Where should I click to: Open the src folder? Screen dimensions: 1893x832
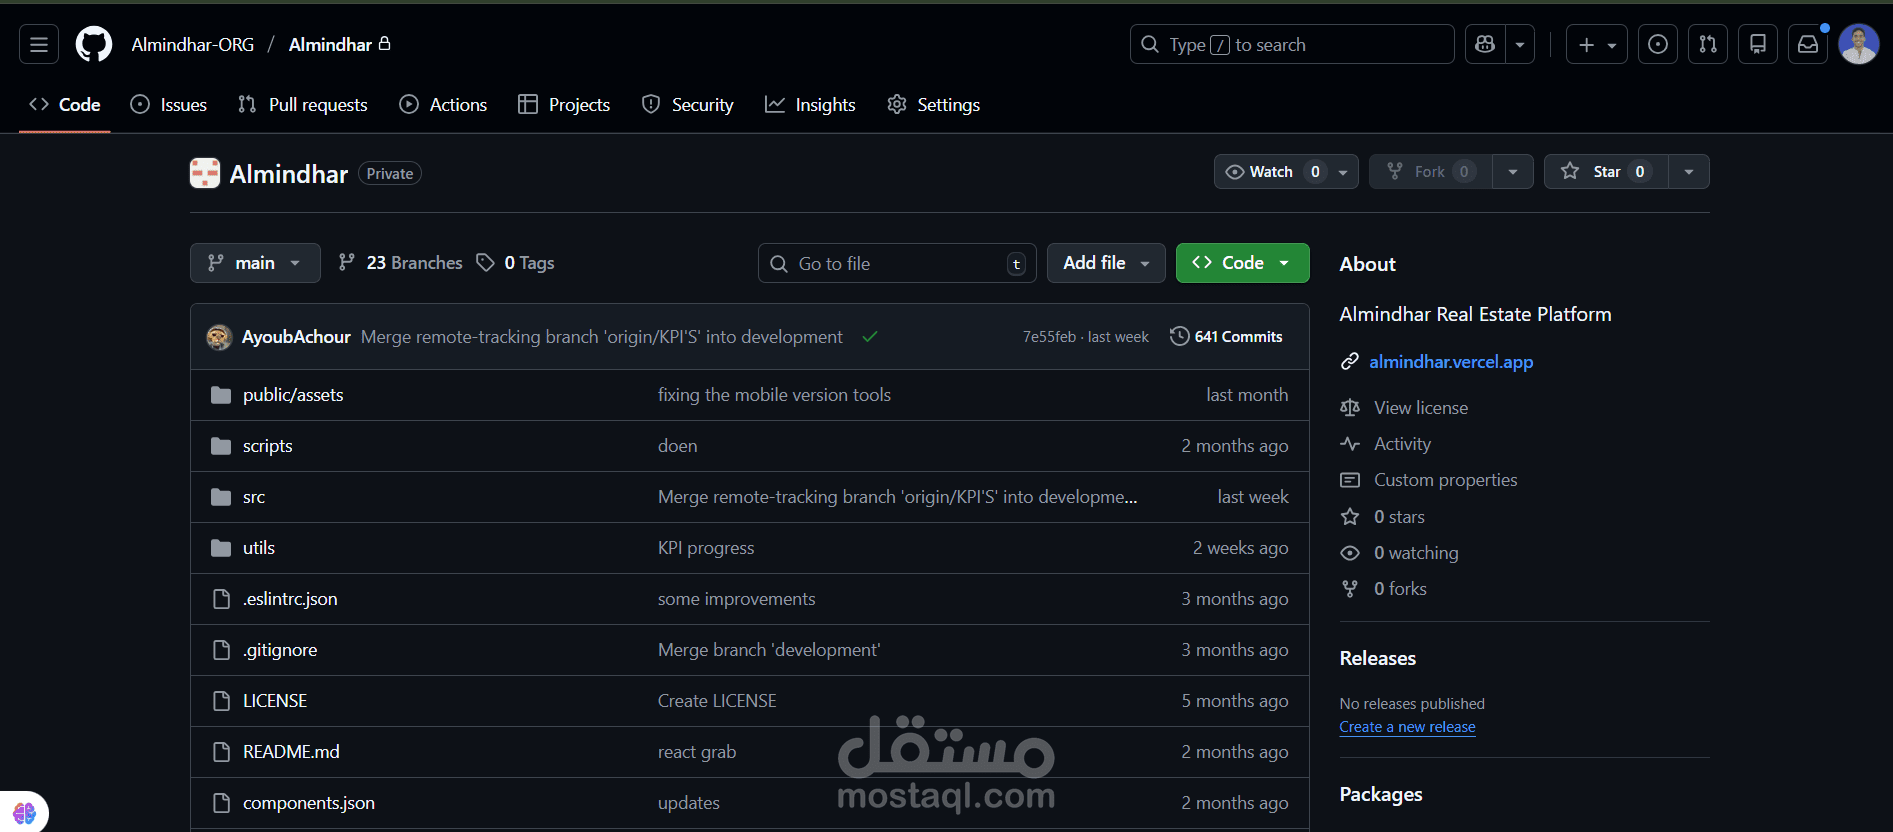(254, 497)
